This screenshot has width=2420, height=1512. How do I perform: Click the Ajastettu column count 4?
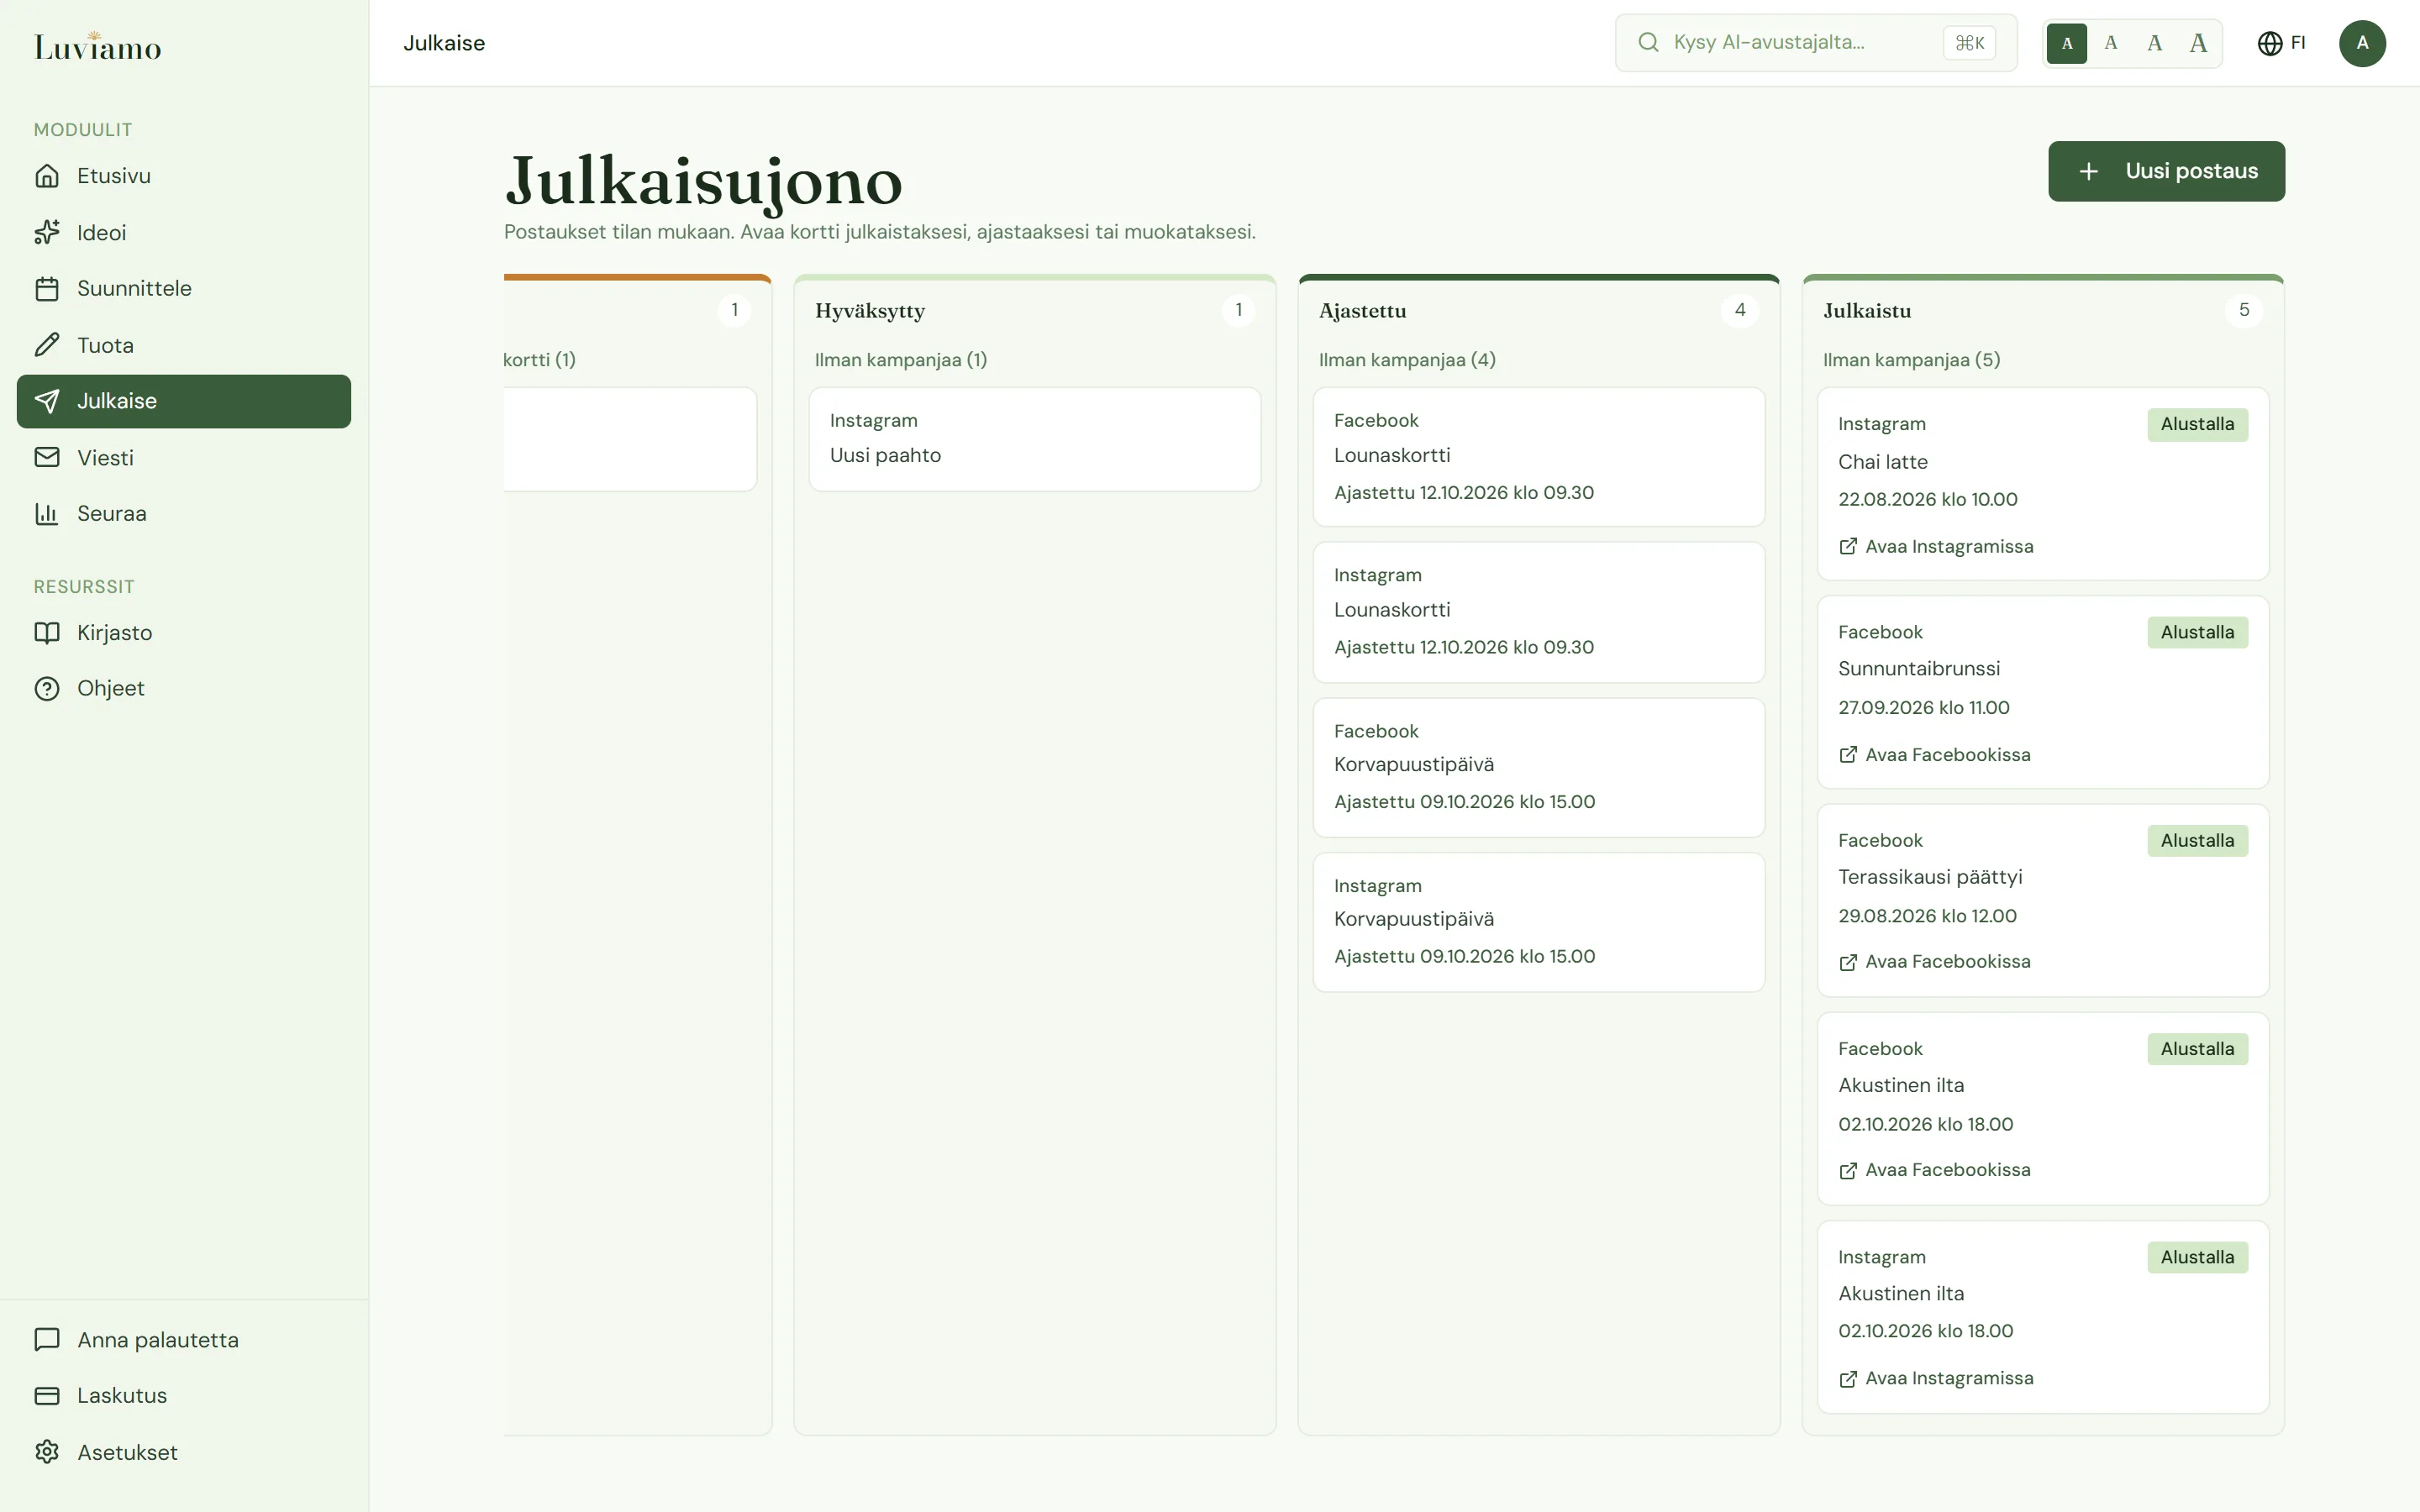pyautogui.click(x=1740, y=310)
